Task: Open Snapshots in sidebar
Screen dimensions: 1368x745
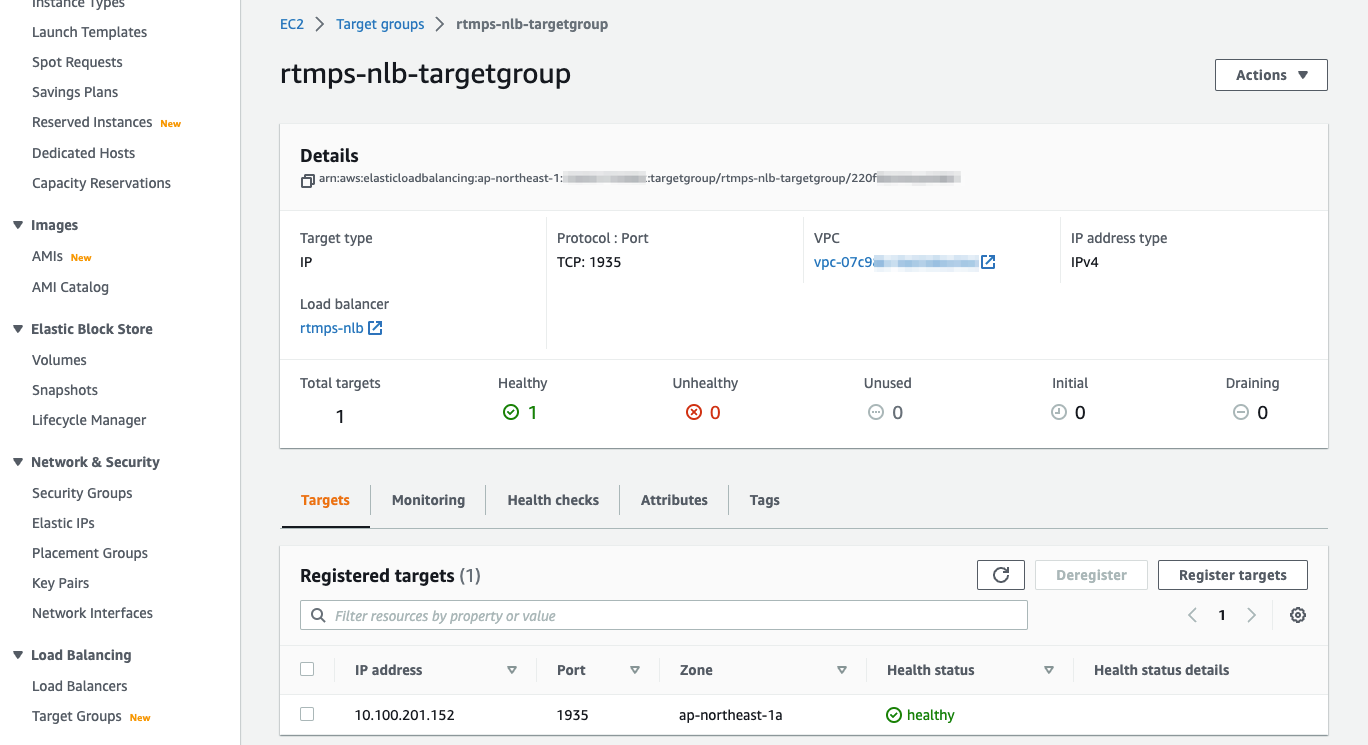Action: [65, 390]
